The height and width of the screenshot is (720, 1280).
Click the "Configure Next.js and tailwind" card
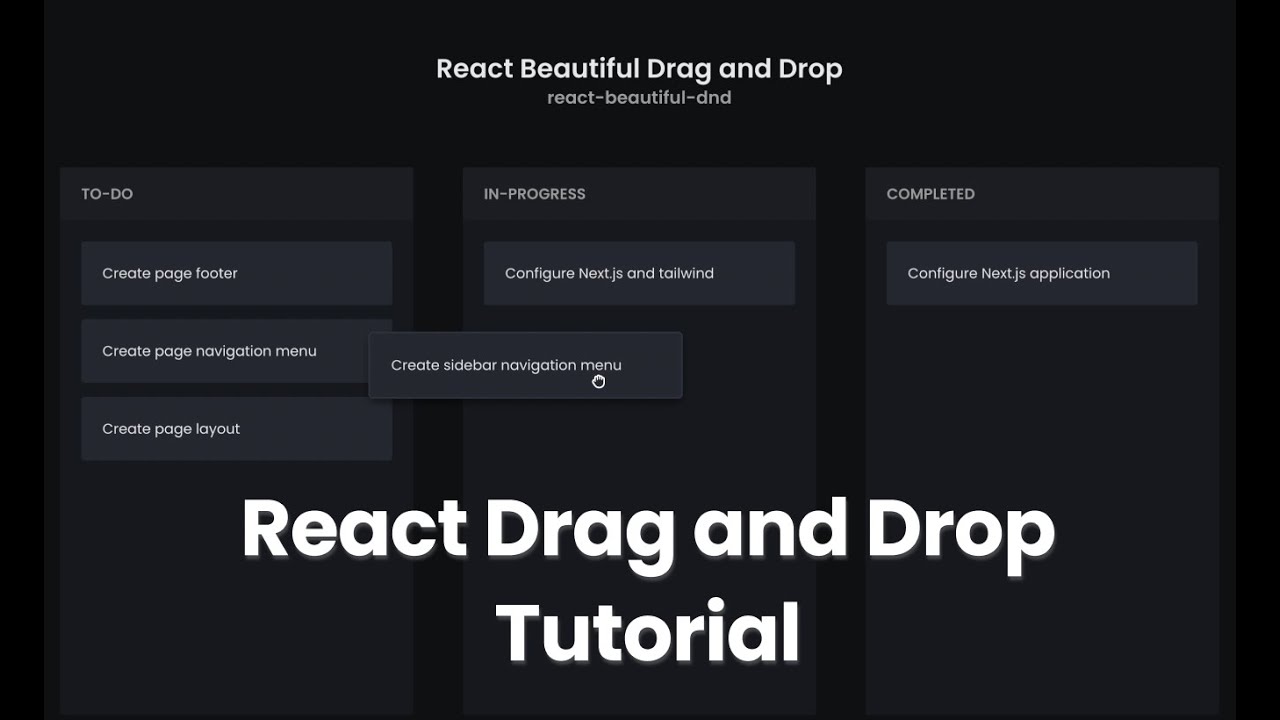[639, 273]
